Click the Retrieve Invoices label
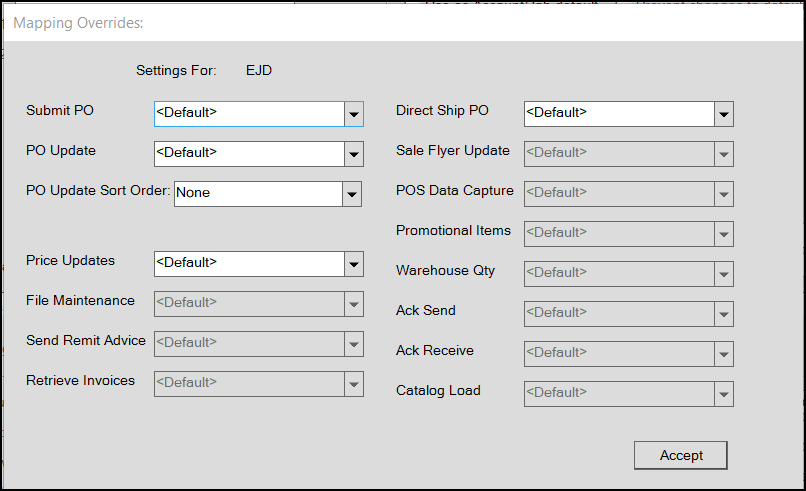The width and height of the screenshot is (806, 491). click(x=80, y=381)
